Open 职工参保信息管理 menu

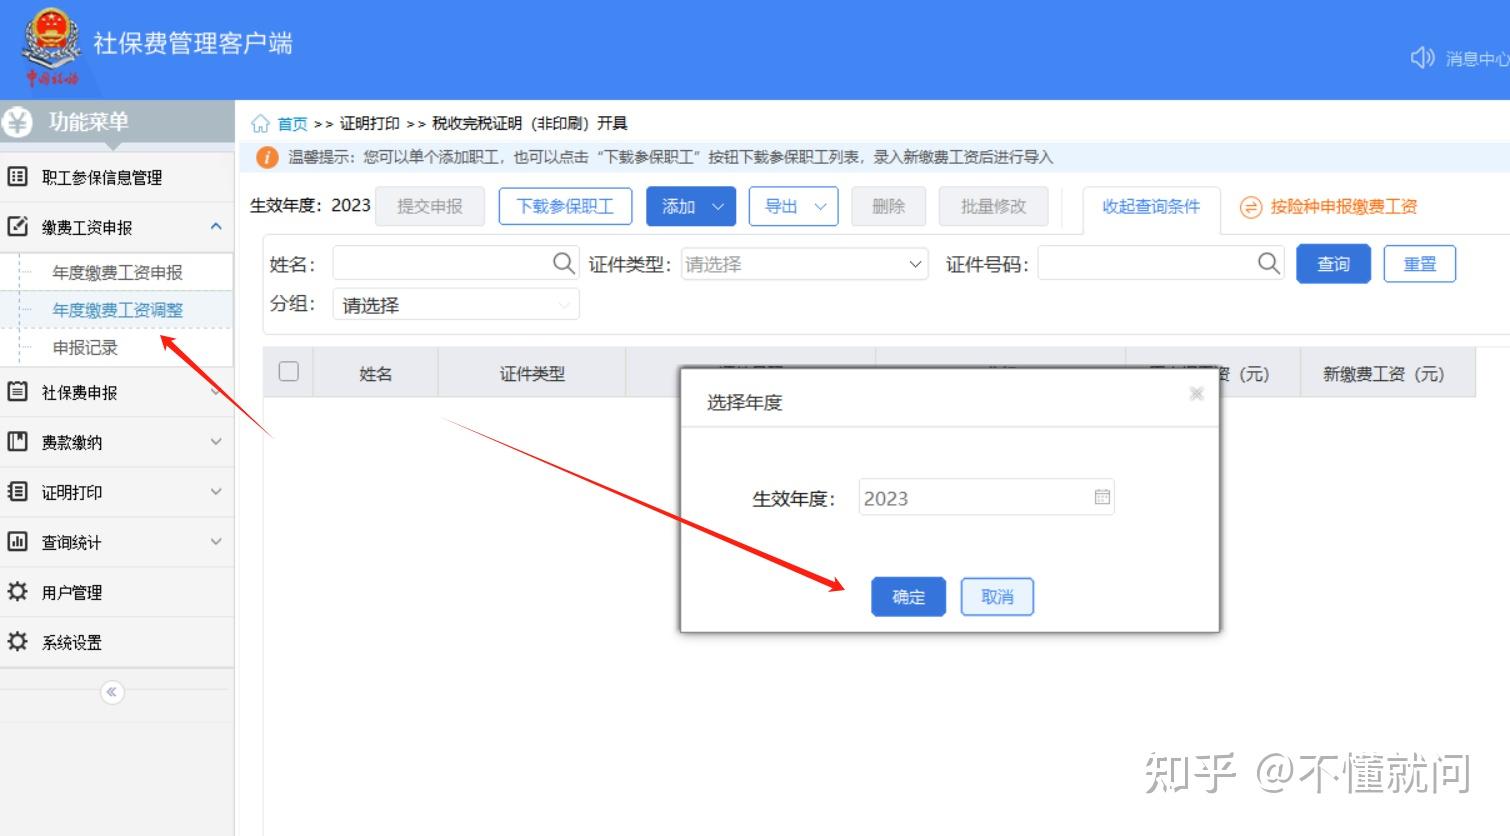pyautogui.click(x=117, y=177)
